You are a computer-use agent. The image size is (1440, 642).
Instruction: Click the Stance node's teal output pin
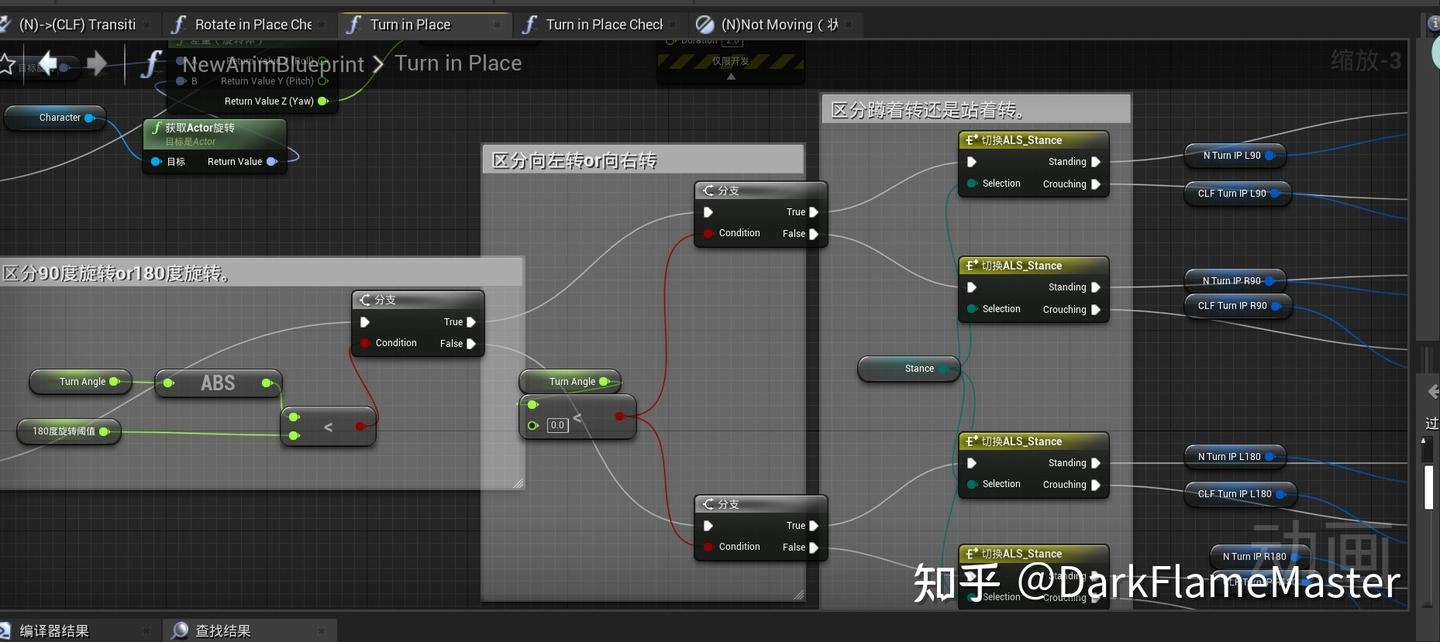(x=942, y=369)
